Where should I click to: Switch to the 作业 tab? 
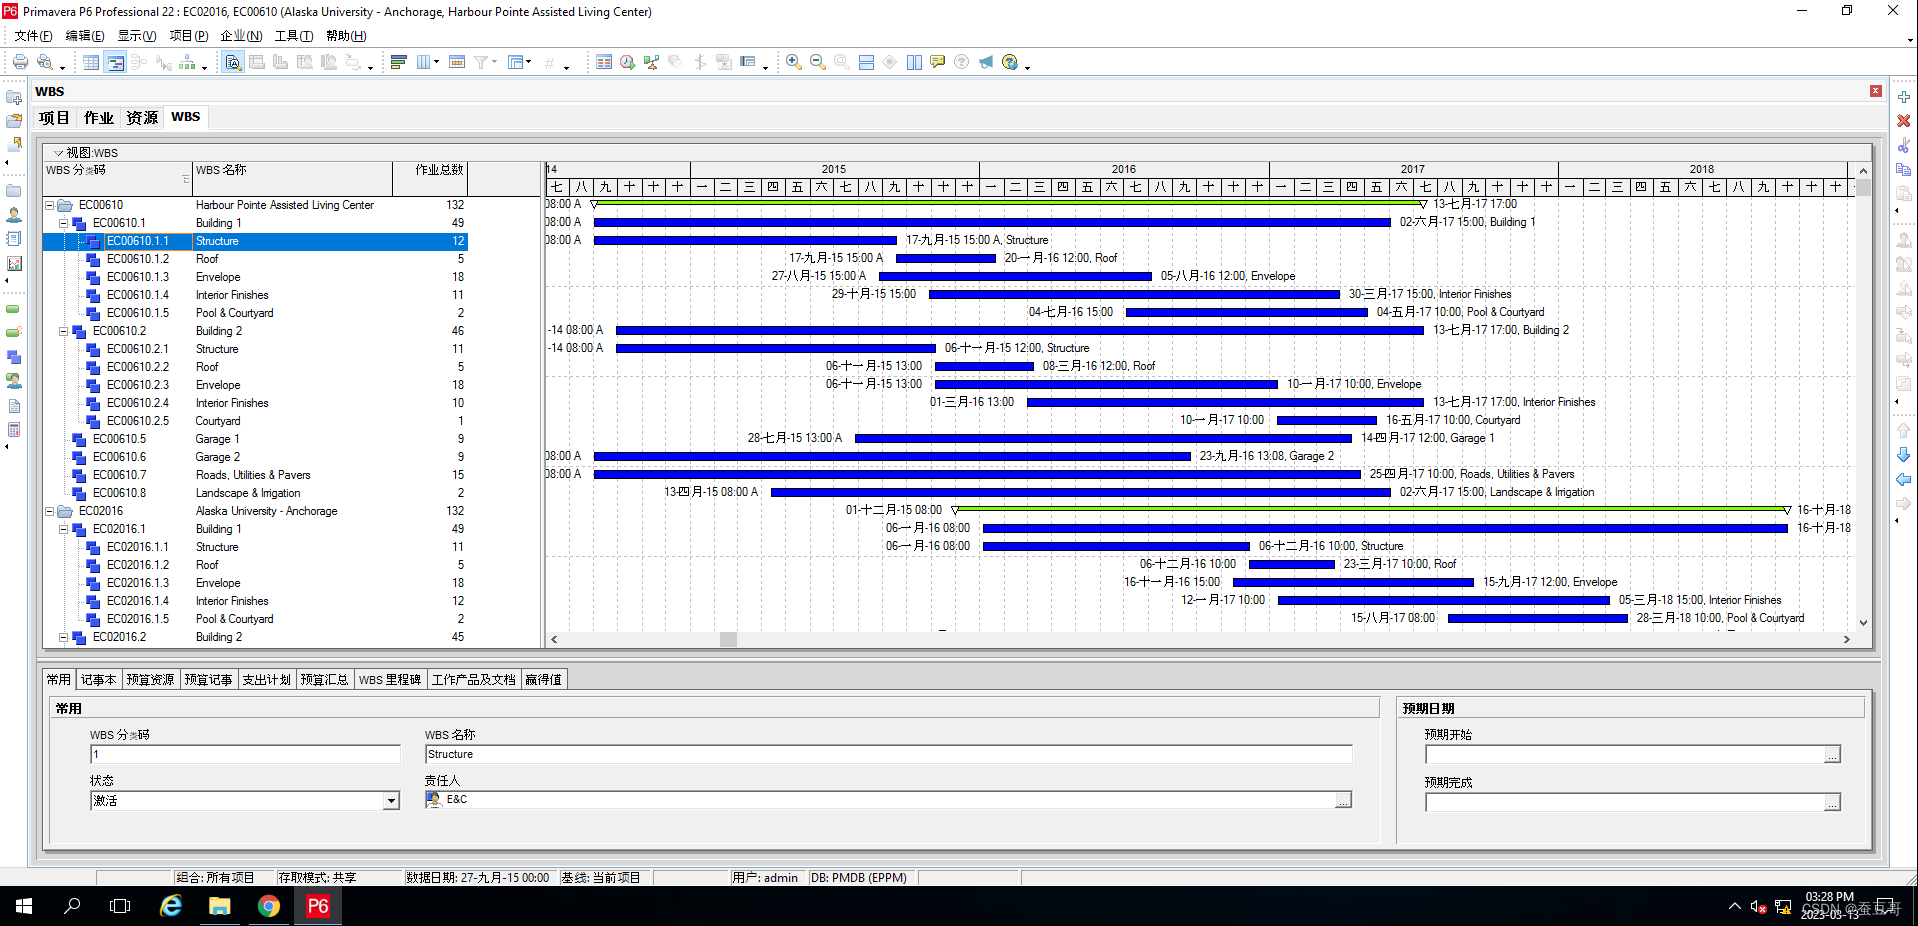pos(99,118)
